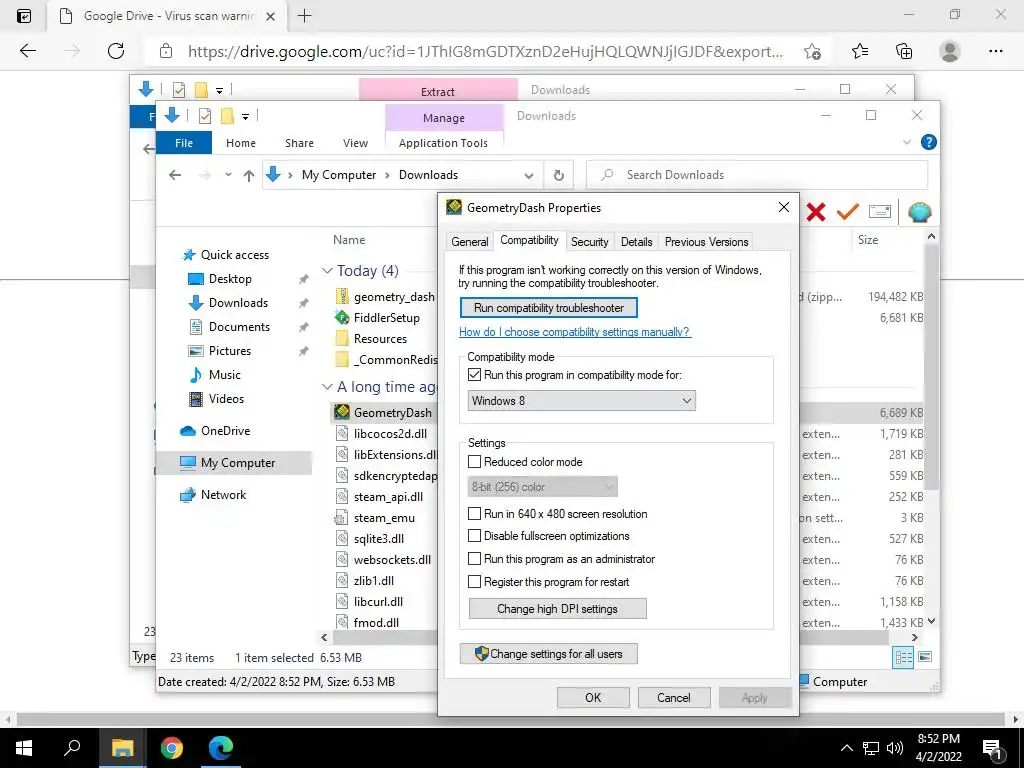This screenshot has width=1024, height=768.
Task: Check Disable fullscreen optimizations
Action: tap(475, 536)
